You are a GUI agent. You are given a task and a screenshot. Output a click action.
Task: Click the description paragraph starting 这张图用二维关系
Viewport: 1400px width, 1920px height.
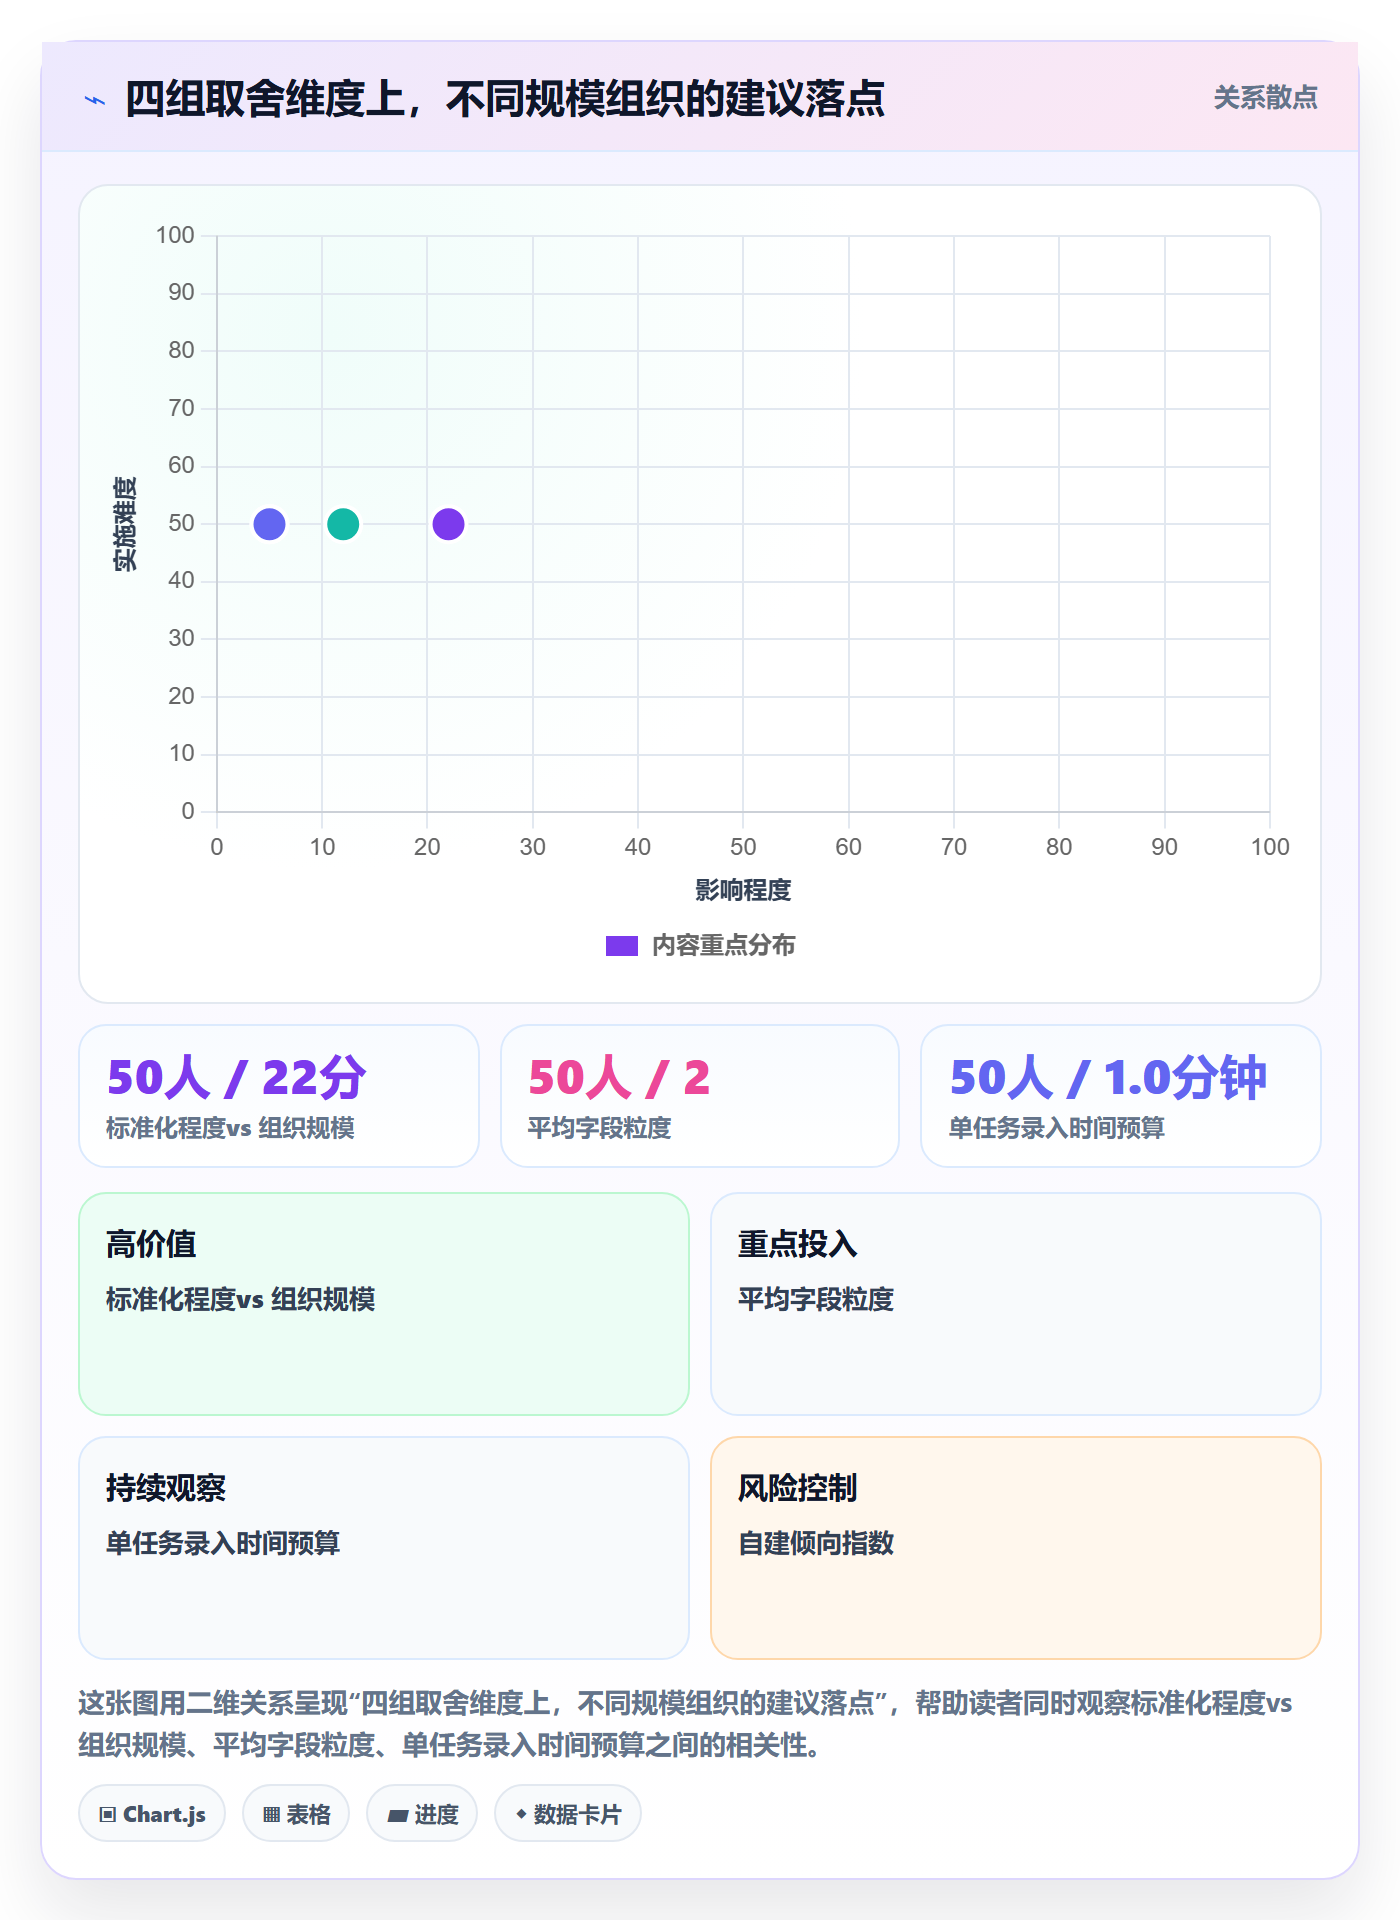686,1724
